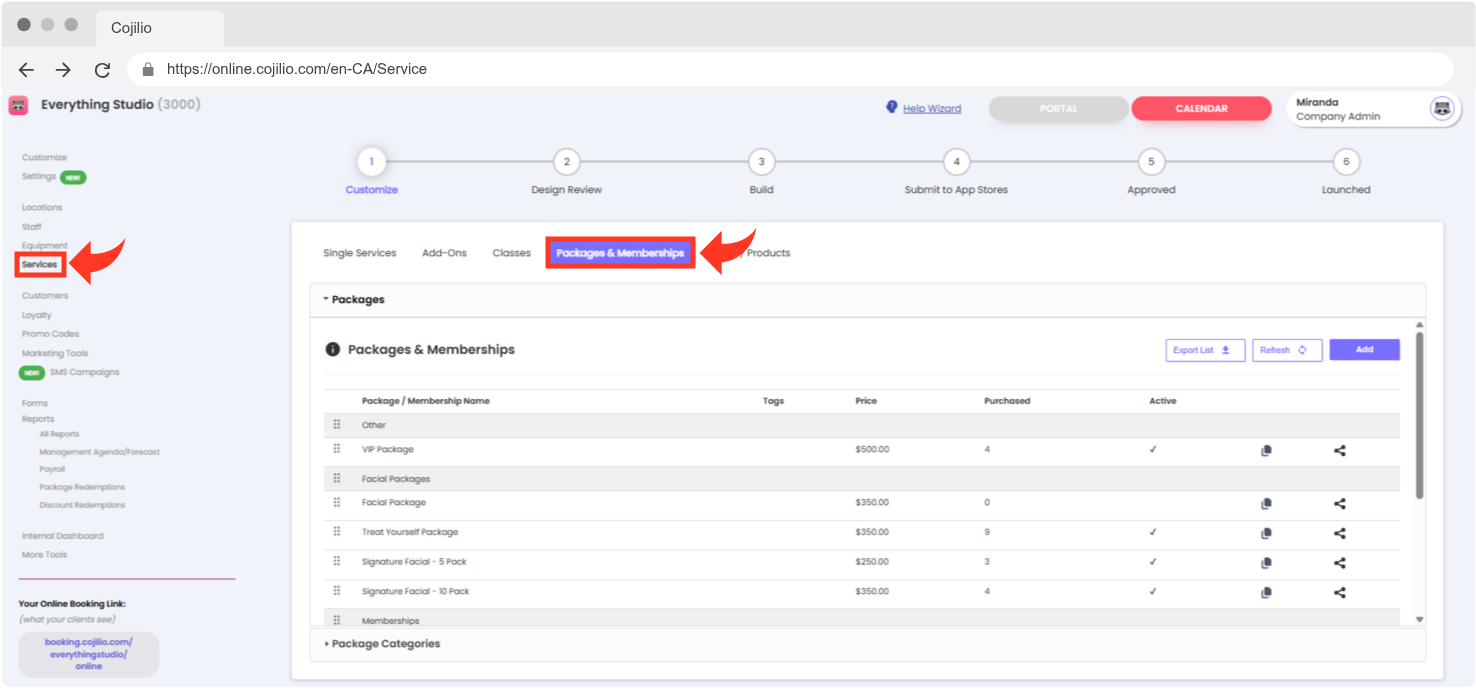This screenshot has width=1476, height=694.
Task: Open Payroll under Reports
Action: pos(52,469)
